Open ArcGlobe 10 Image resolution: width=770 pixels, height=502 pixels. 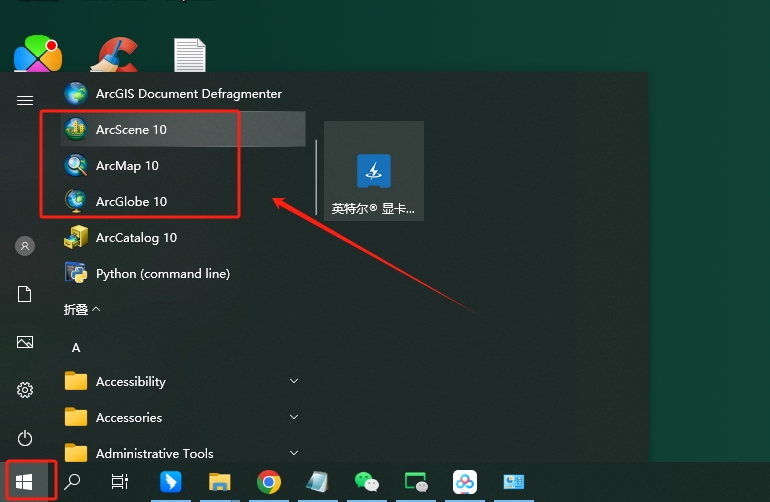click(x=183, y=201)
